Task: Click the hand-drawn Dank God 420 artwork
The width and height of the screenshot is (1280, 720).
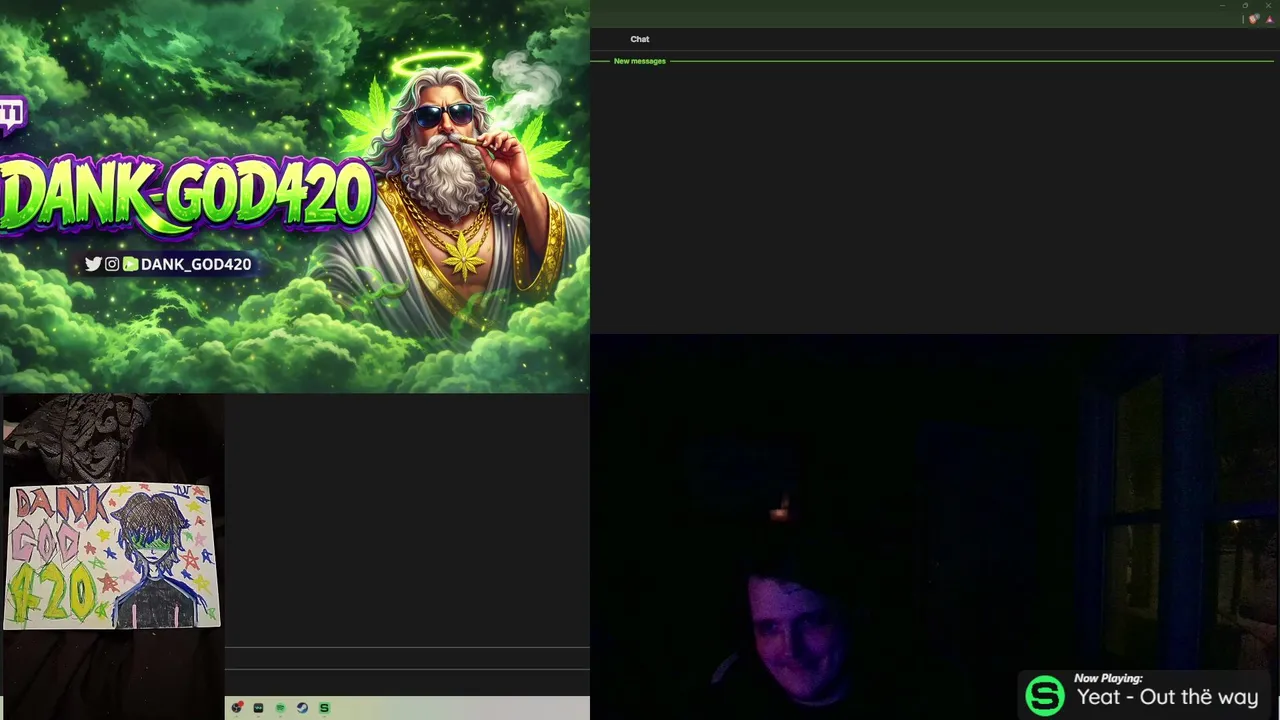Action: 111,556
